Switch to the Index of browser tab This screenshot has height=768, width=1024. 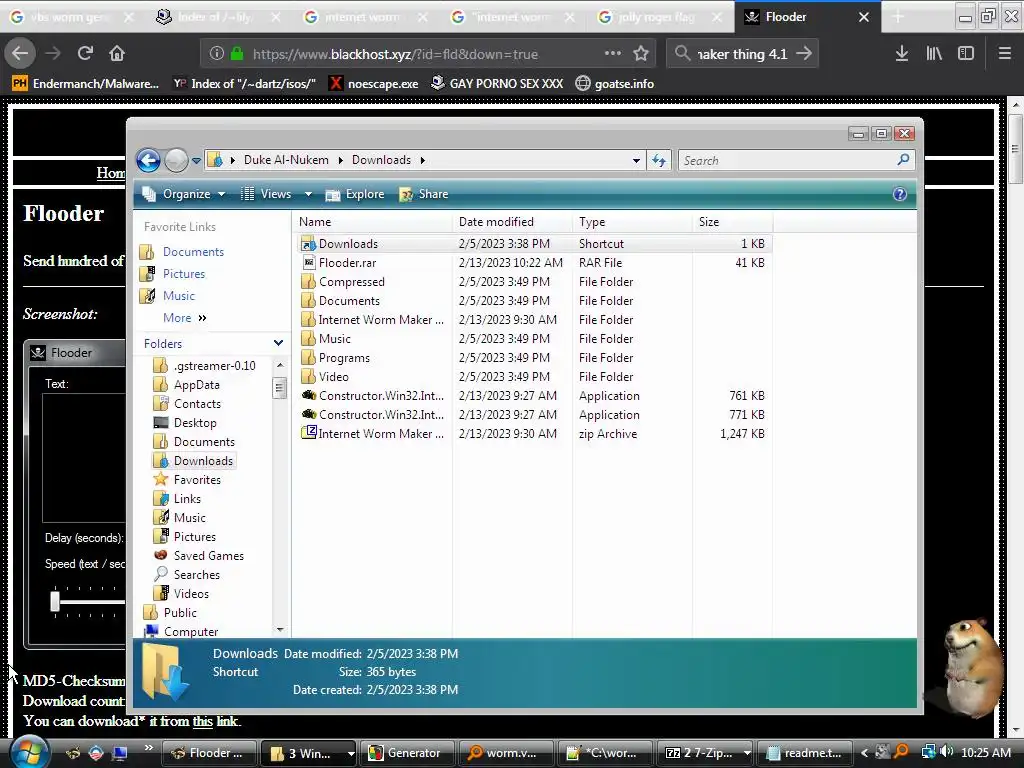pyautogui.click(x=216, y=17)
